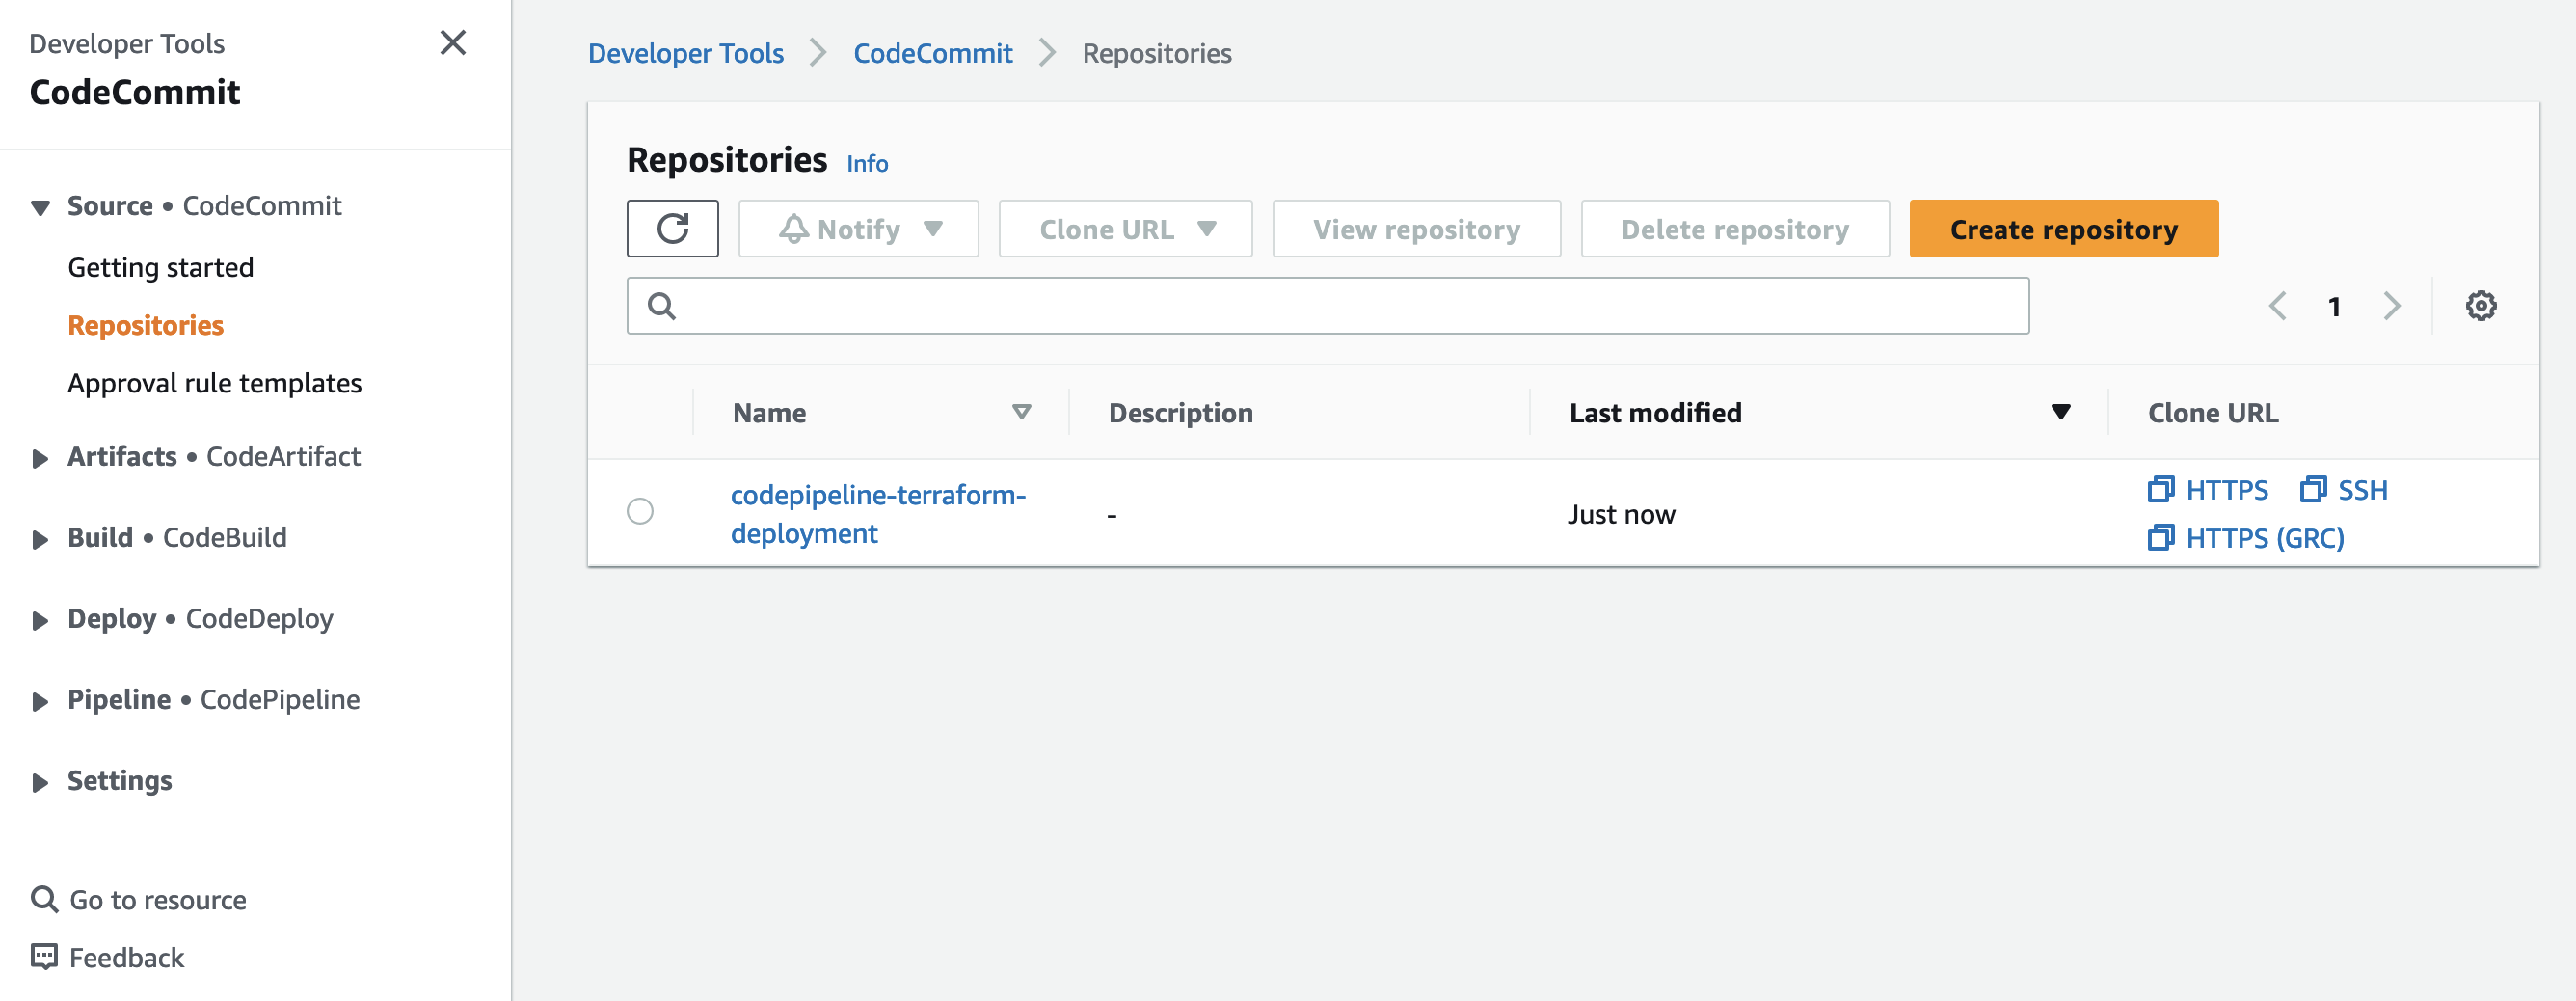Open the Notify dropdown
This screenshot has width=2576, height=1001.
pos(858,228)
